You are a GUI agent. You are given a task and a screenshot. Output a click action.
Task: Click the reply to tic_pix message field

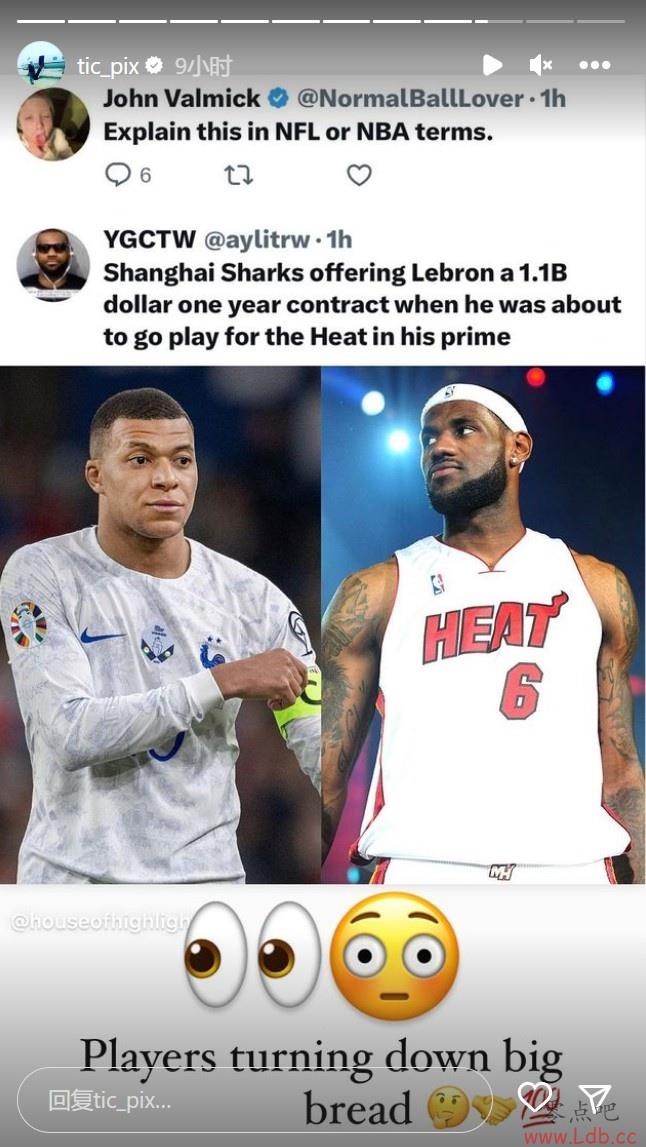pyautogui.click(x=254, y=1100)
